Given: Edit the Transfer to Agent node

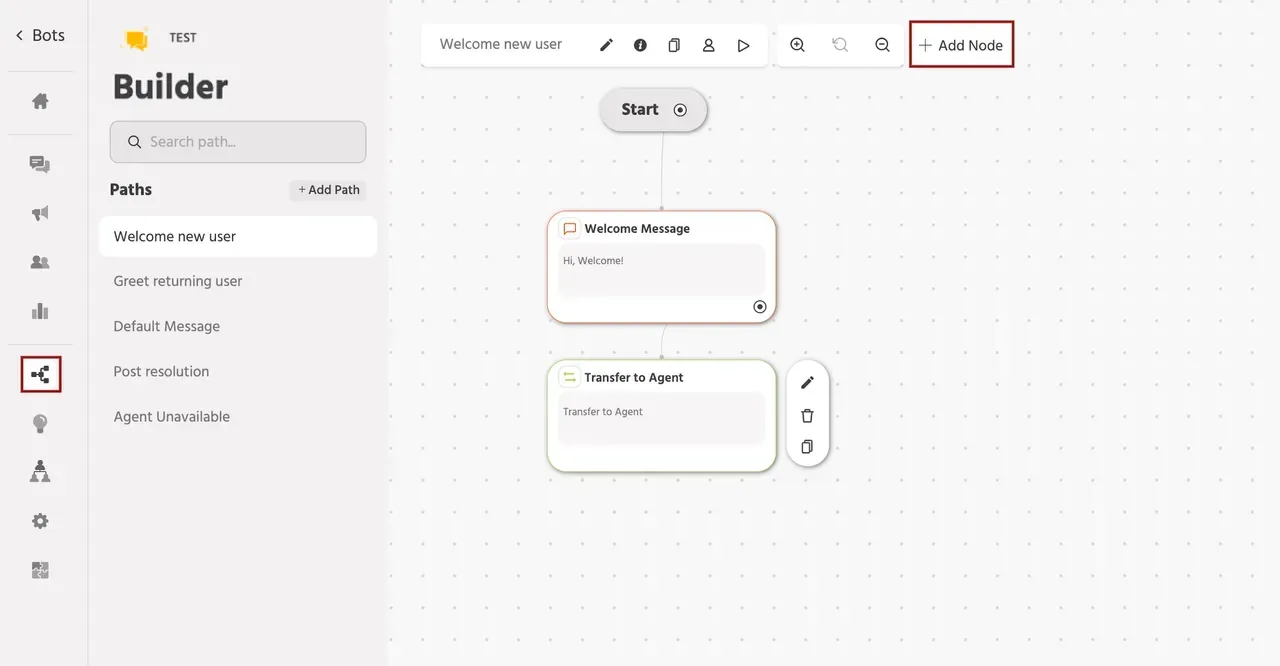Looking at the screenshot, I should click(x=808, y=382).
